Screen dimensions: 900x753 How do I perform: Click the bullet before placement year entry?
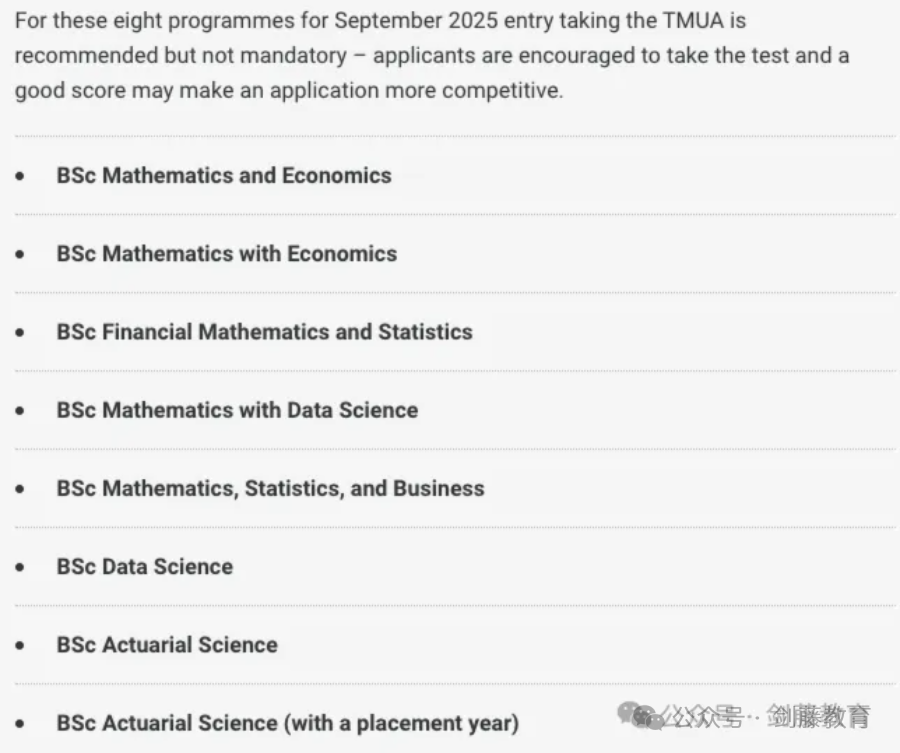(20, 724)
